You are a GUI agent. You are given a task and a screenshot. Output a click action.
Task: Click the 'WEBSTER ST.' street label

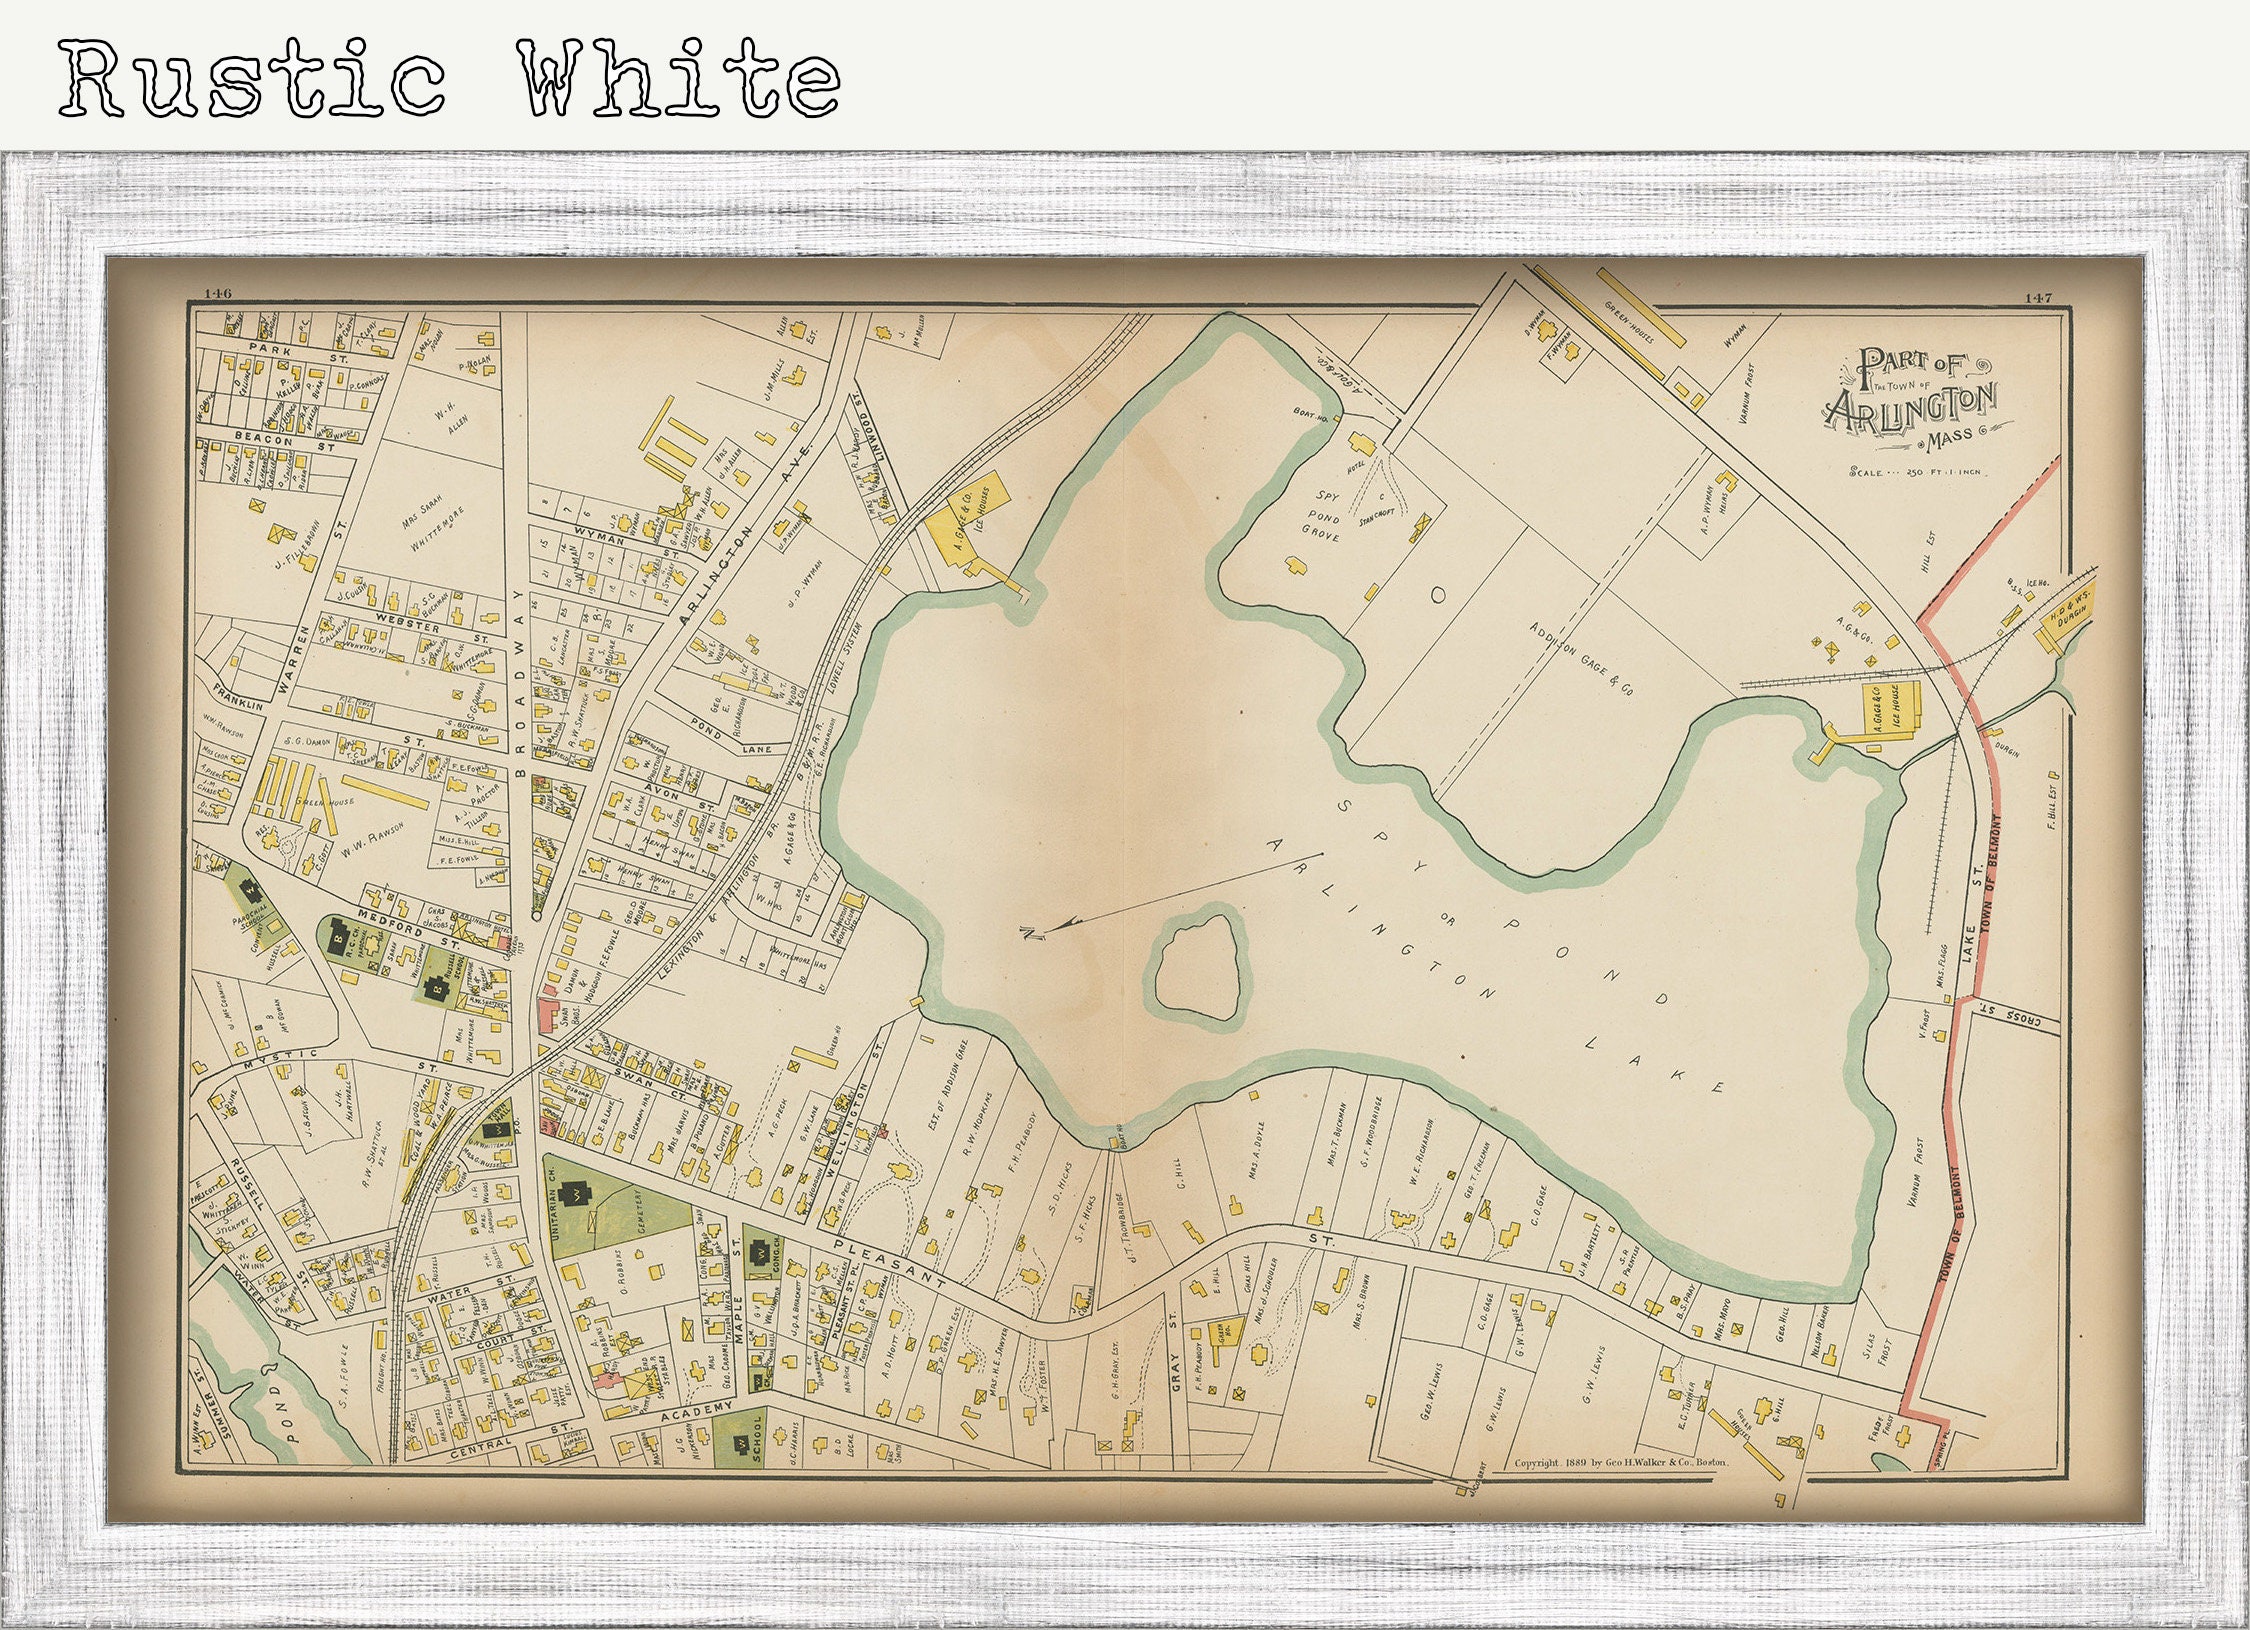click(432, 629)
